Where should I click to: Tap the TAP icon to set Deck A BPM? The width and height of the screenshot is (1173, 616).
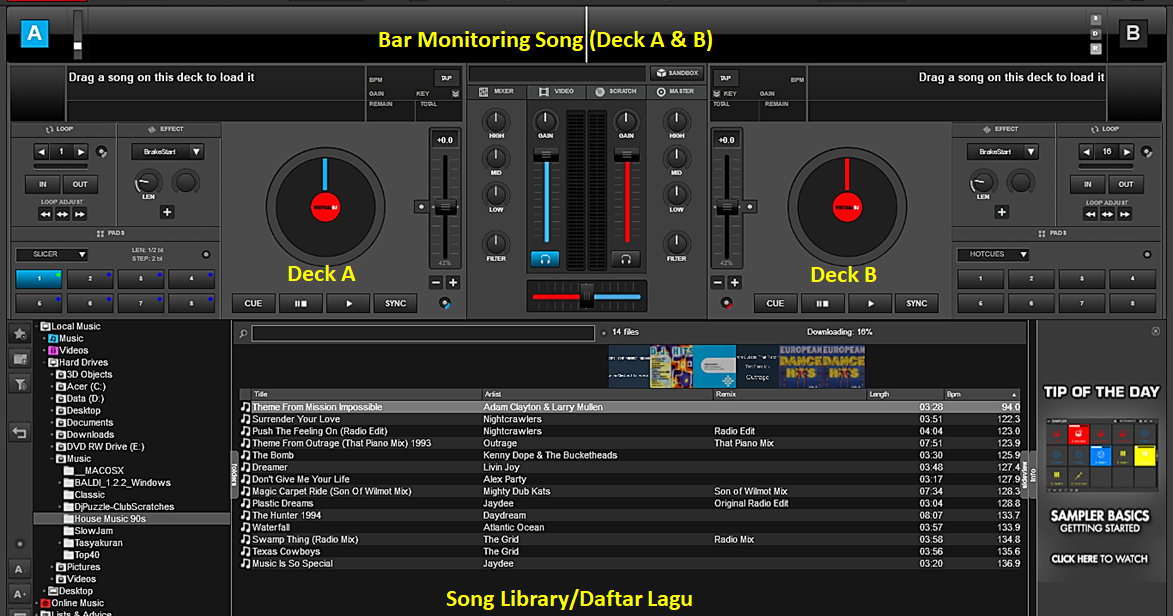pos(447,77)
